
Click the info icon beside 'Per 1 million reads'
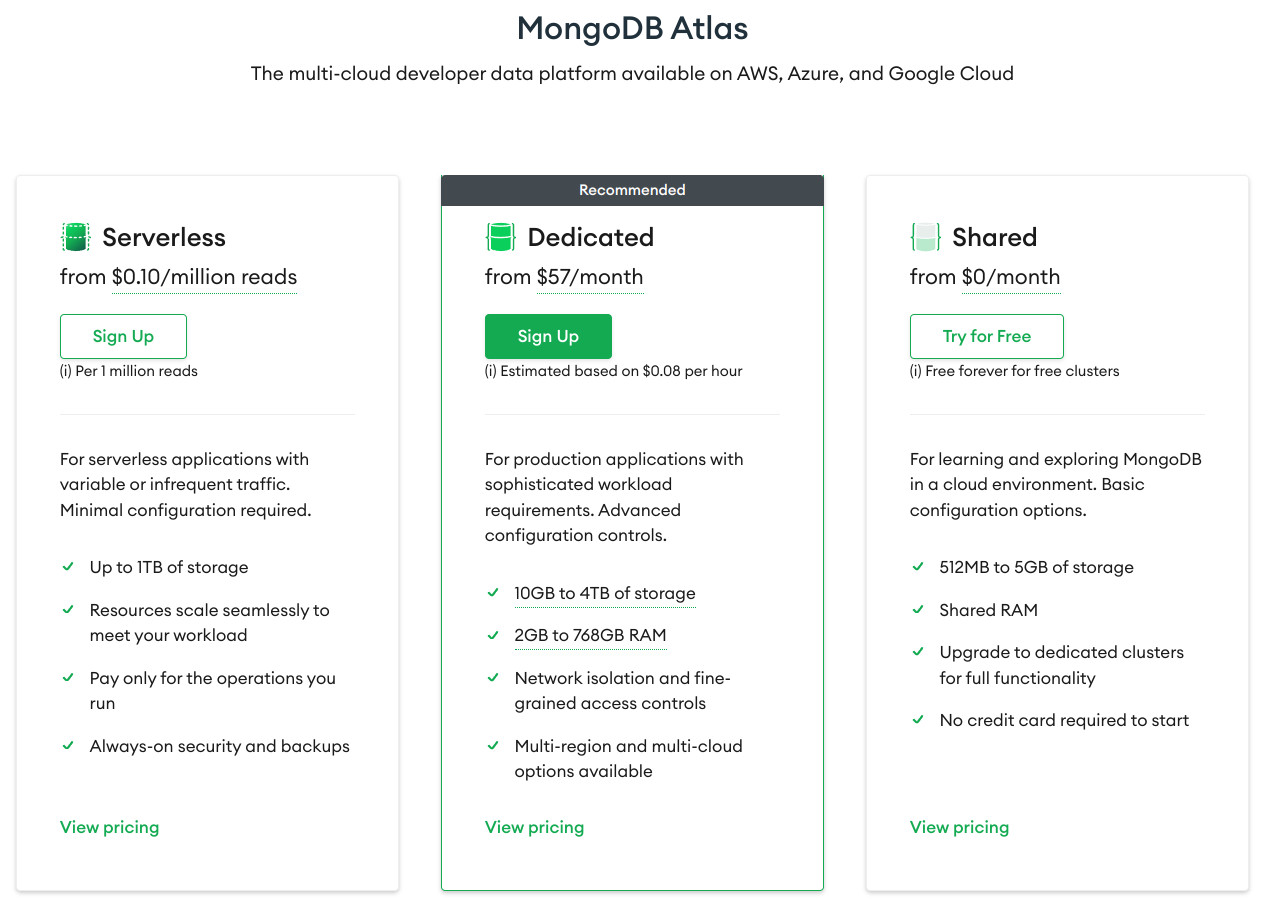click(x=64, y=370)
